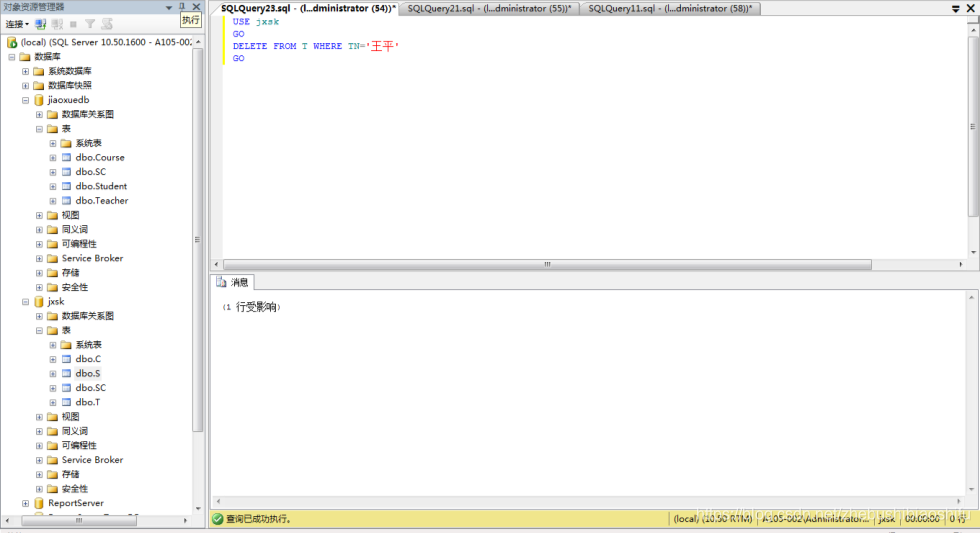Click the 'USE jxsk' line in editor
This screenshot has width=980, height=533.
pyautogui.click(x=256, y=22)
